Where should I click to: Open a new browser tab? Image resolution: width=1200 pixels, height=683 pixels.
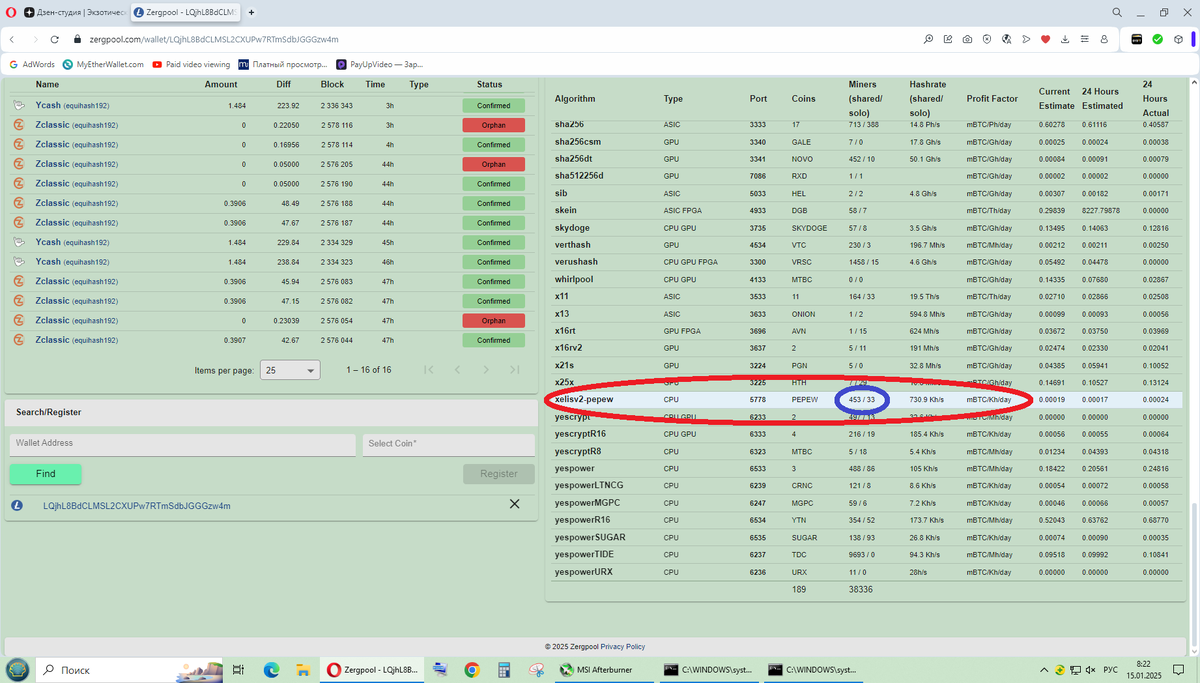pyautogui.click(x=250, y=12)
